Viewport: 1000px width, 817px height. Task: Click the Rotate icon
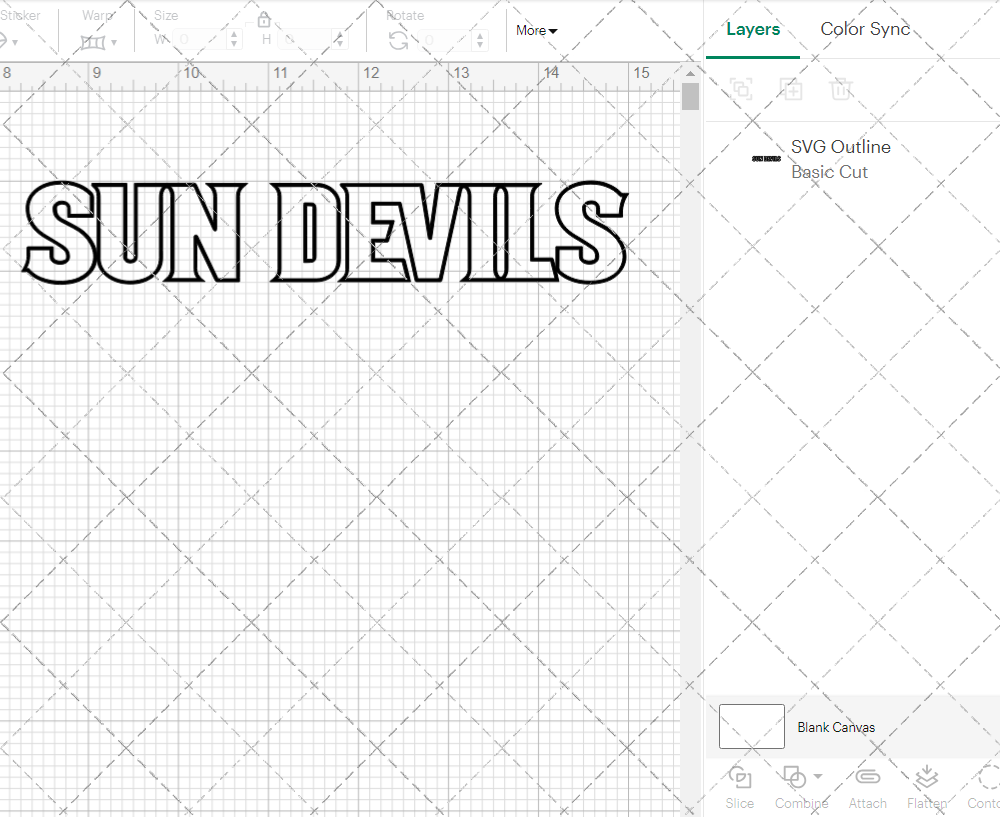click(399, 41)
